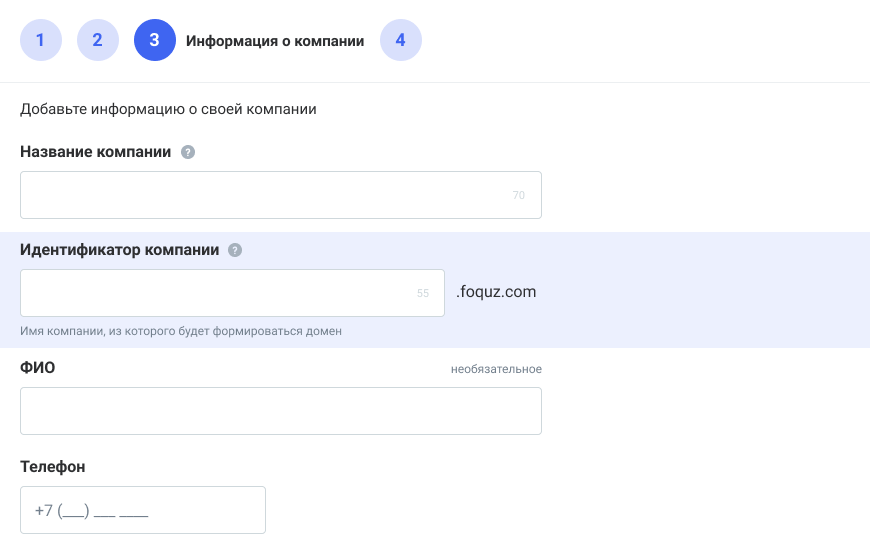
Task: Click the .foquz.com domain suffix
Action: [496, 292]
